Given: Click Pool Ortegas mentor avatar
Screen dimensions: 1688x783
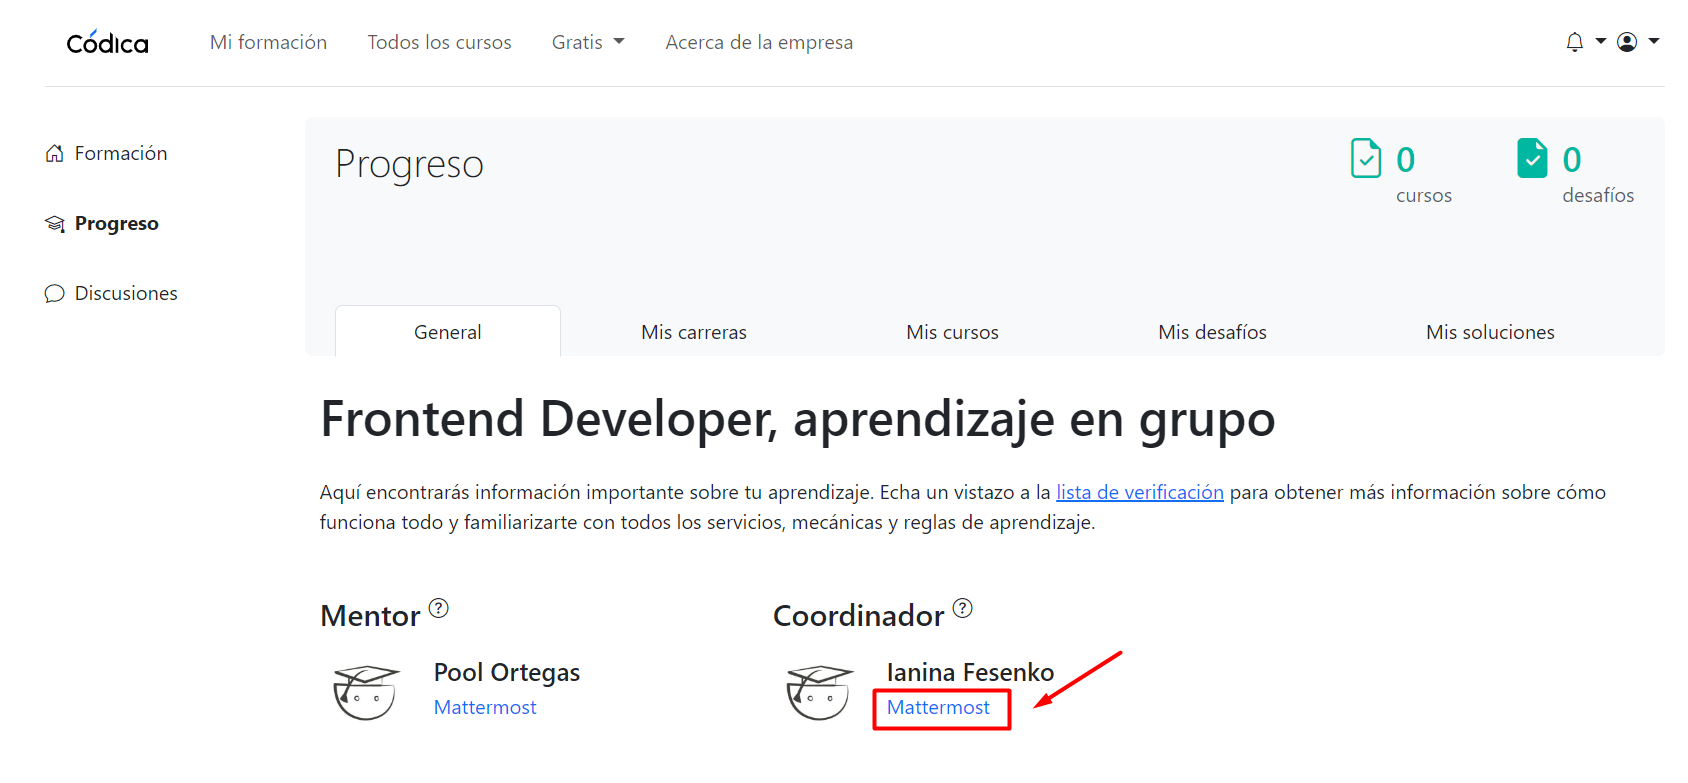Looking at the screenshot, I should (x=366, y=691).
